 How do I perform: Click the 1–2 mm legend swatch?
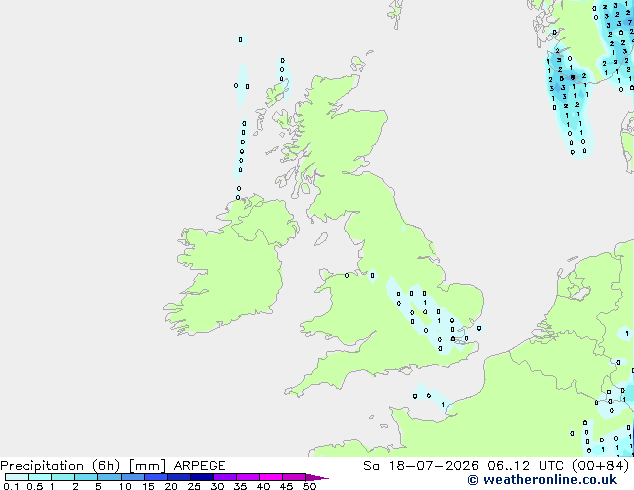pyautogui.click(x=63, y=477)
